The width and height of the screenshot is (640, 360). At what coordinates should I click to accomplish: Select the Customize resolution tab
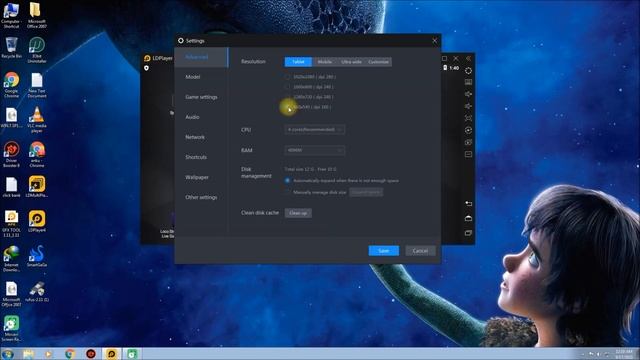coord(378,62)
